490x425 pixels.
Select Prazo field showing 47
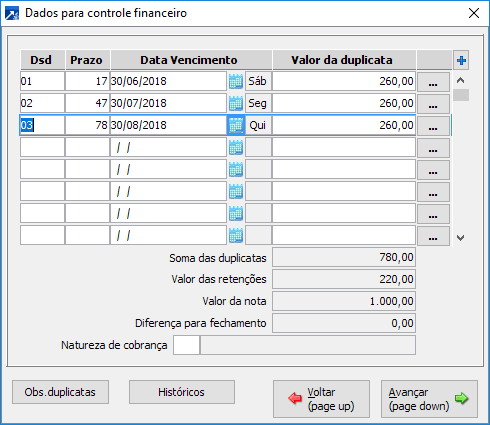click(87, 103)
